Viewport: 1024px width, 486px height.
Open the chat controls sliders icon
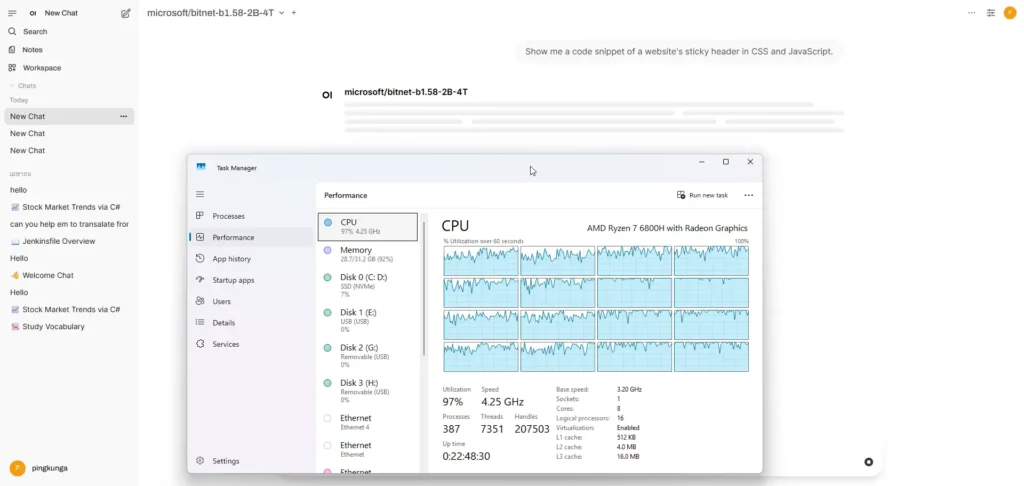click(991, 12)
